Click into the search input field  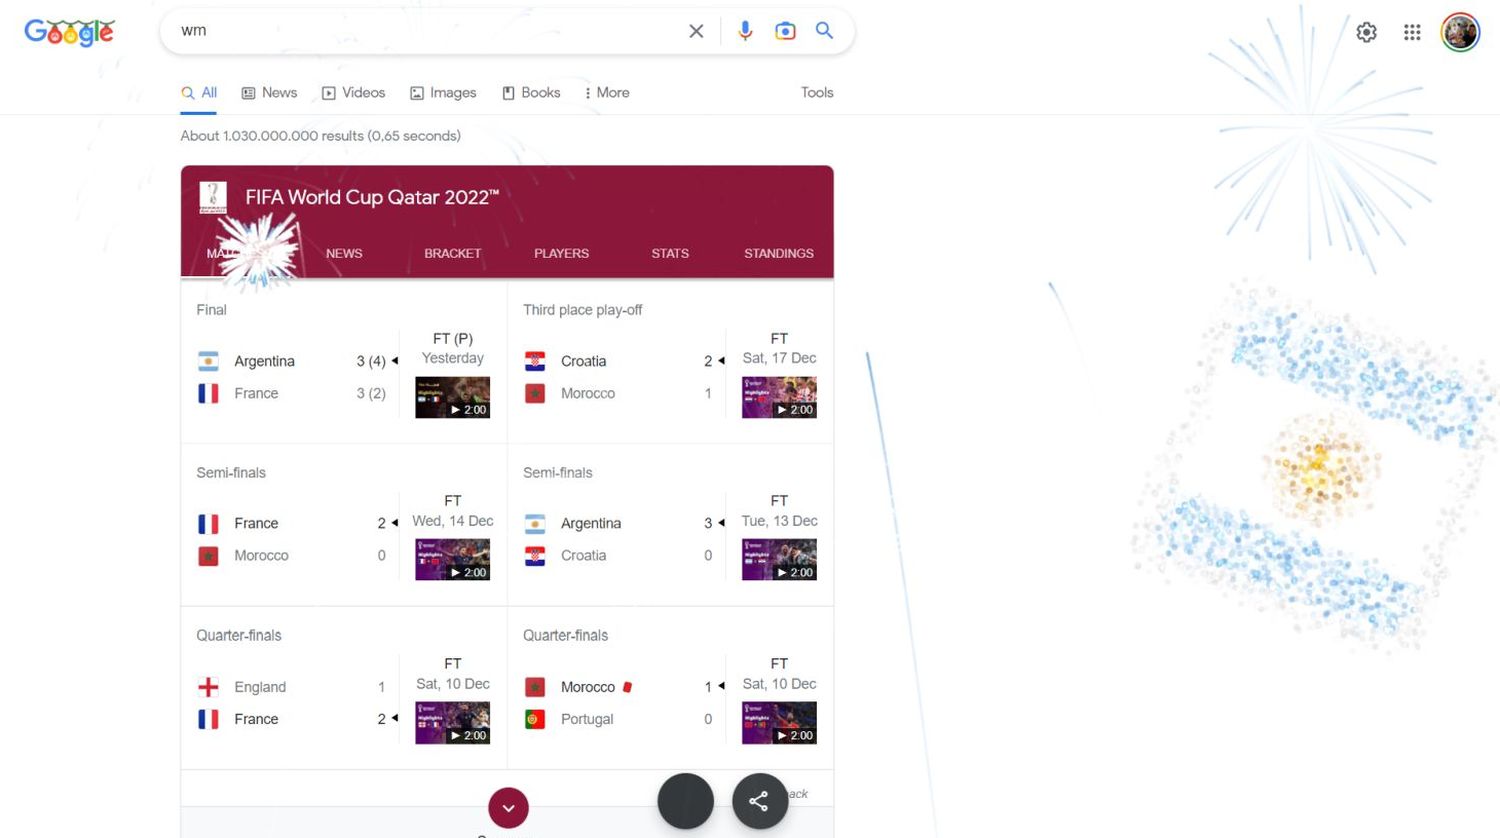tap(420, 31)
